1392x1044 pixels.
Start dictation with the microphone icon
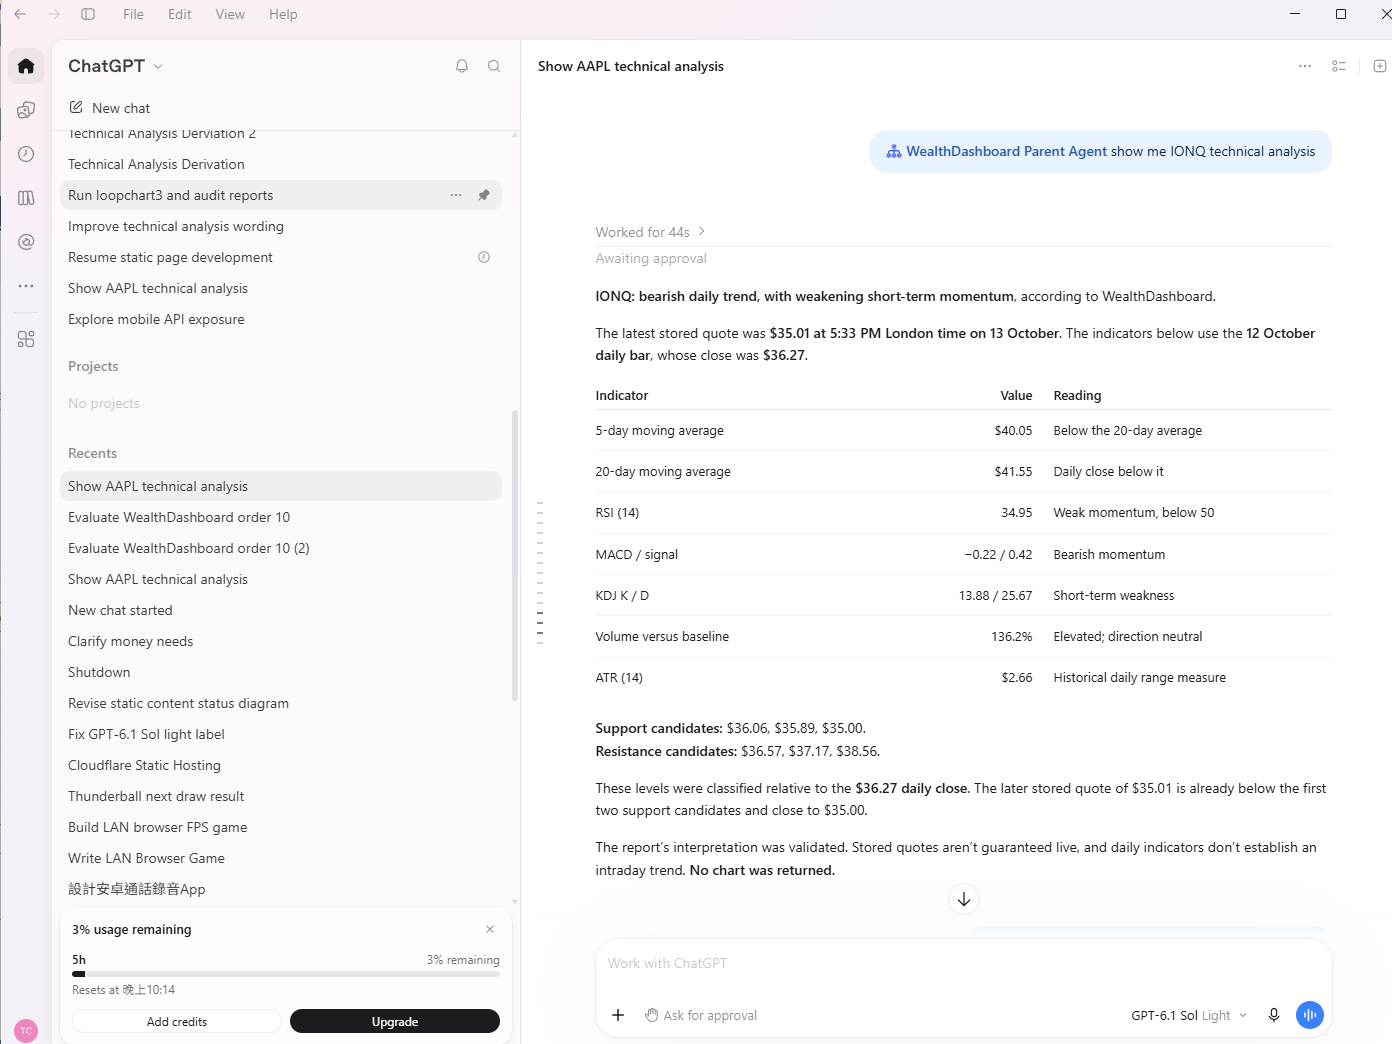pos(1274,1015)
